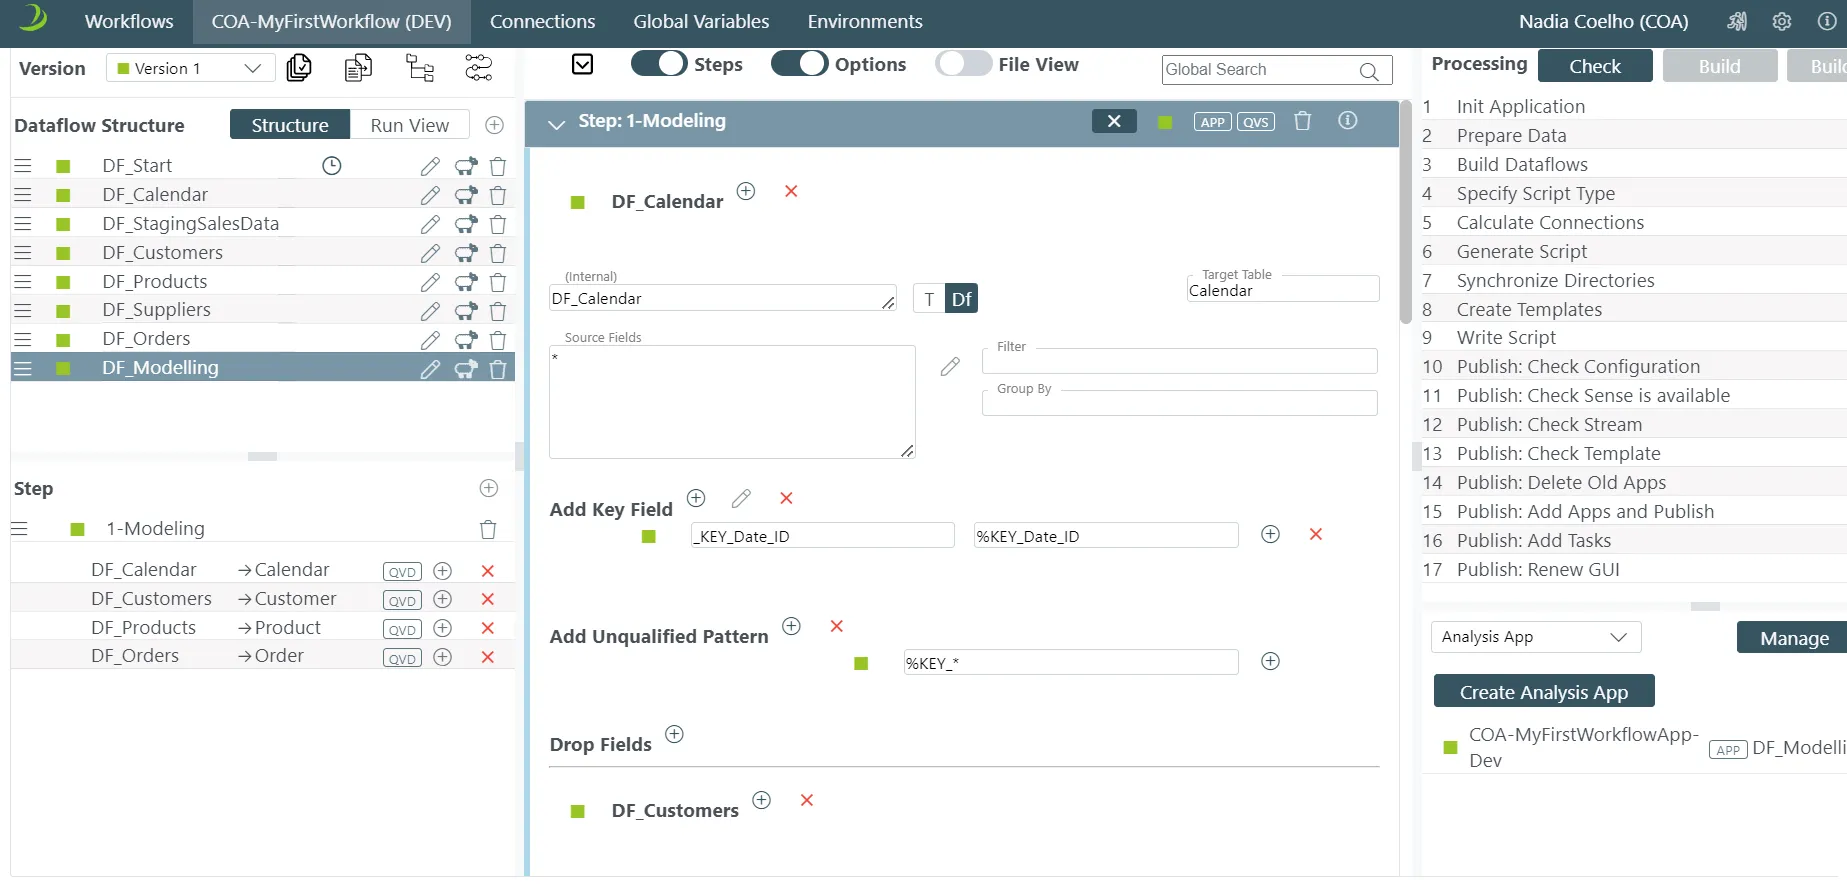Click the Filter input field
This screenshot has height=895, width=1847.
1179,361
